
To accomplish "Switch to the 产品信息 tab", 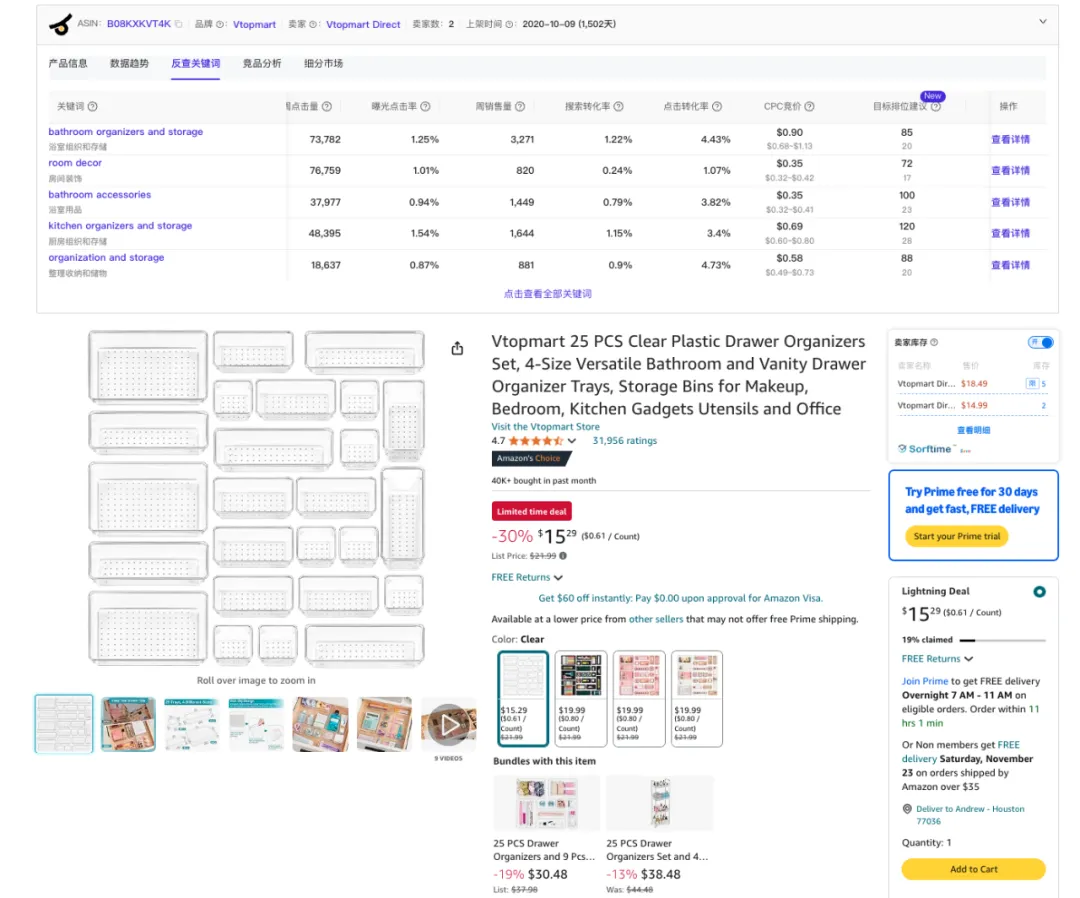I will point(68,63).
